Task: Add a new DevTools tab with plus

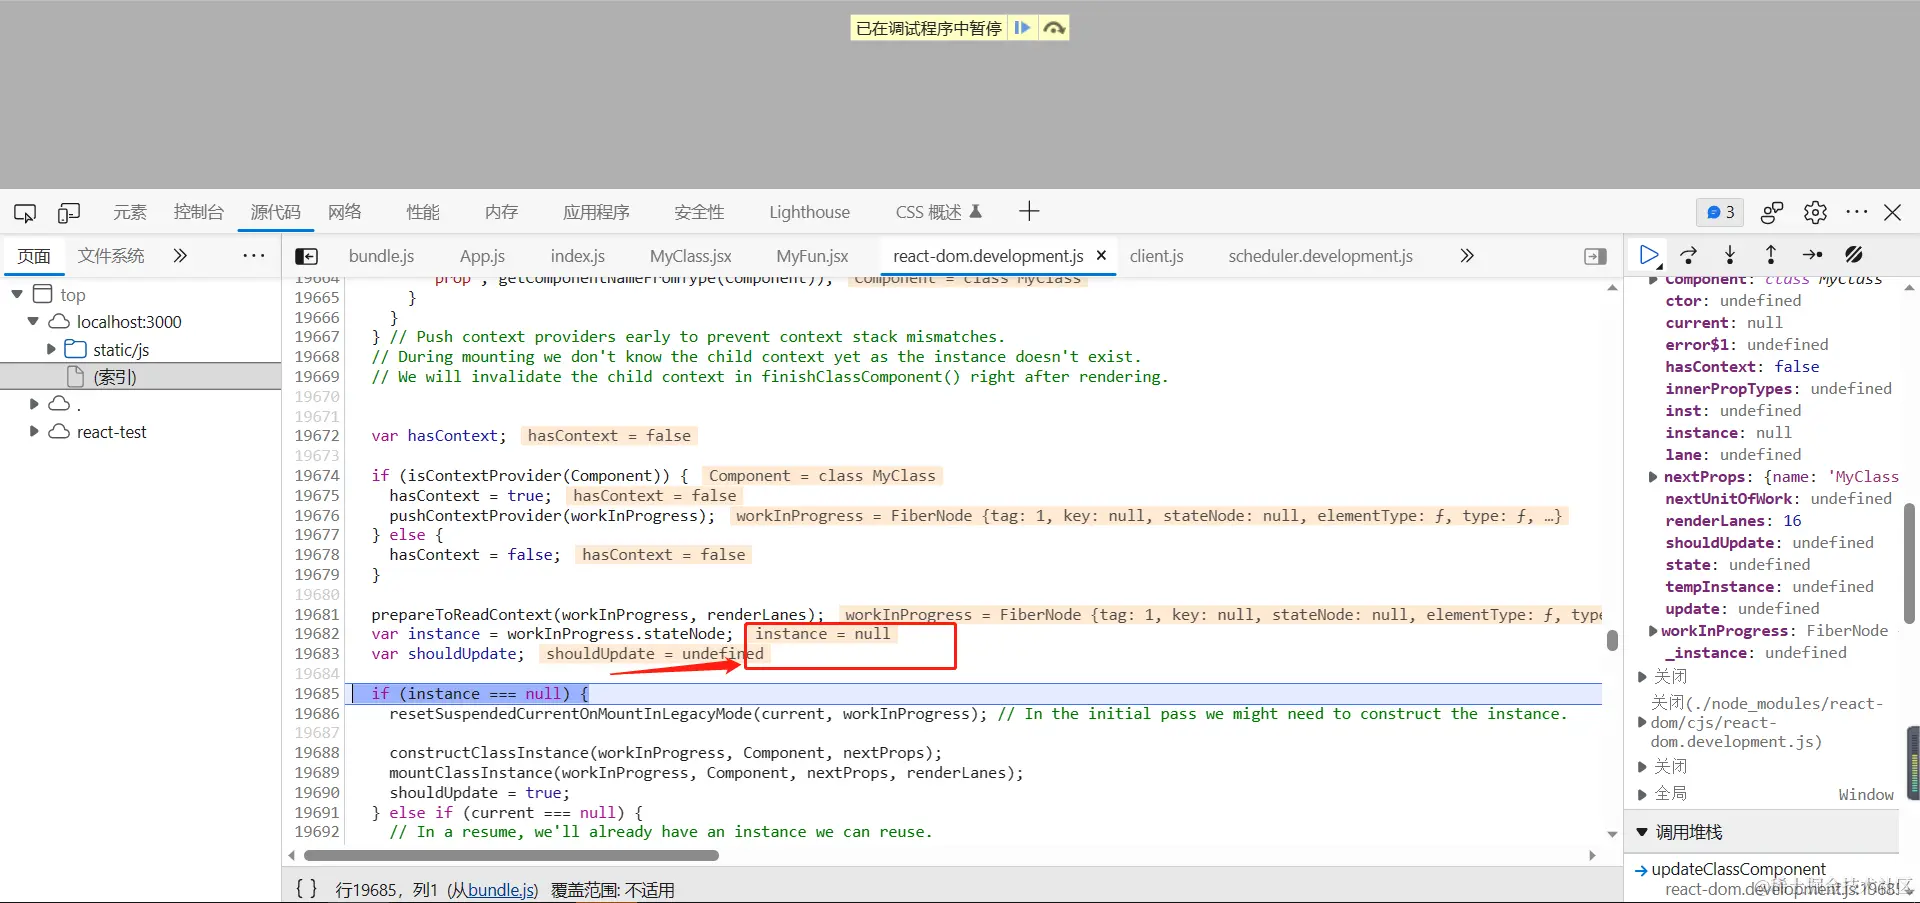Action: 1029,211
